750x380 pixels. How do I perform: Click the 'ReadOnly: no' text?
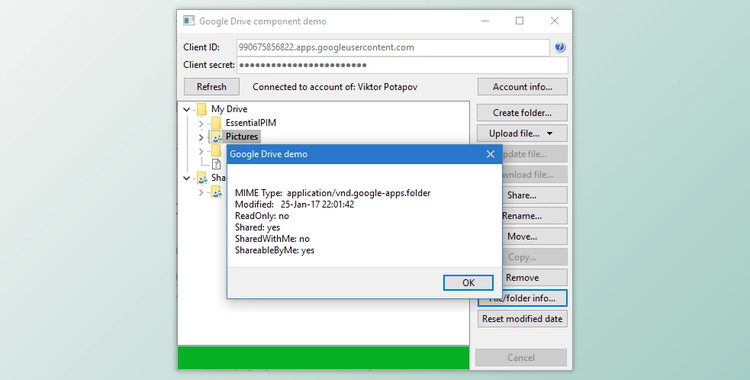(262, 216)
